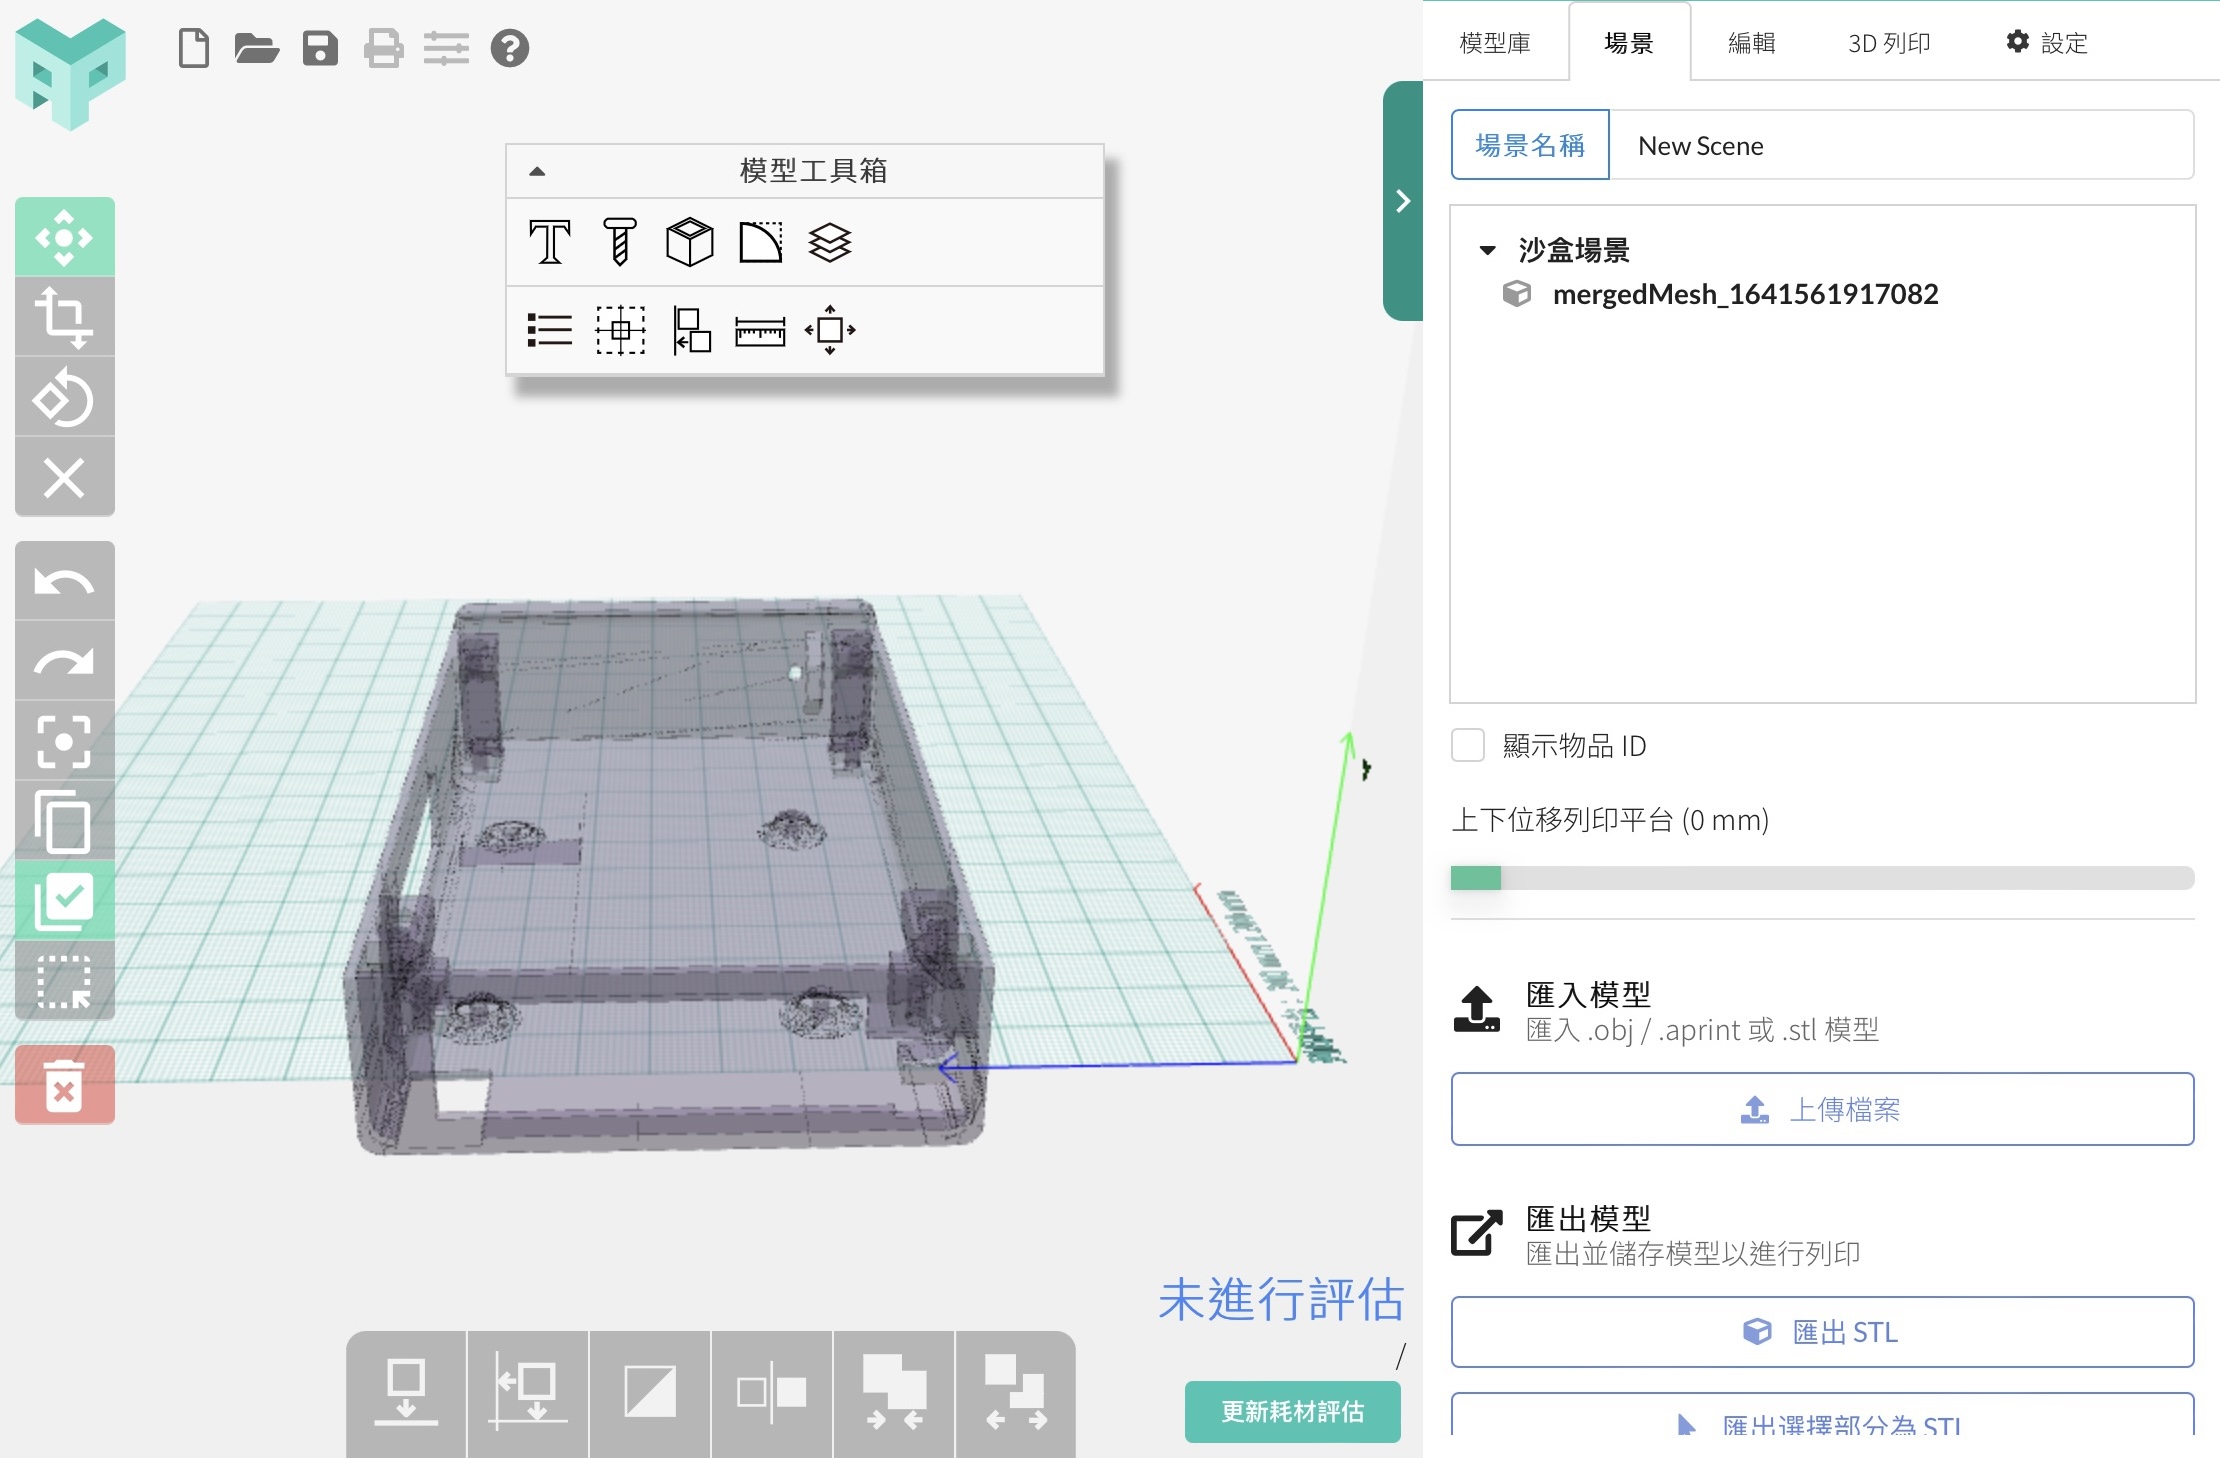
Task: Select the move tool in left sidebar
Action: (64, 237)
